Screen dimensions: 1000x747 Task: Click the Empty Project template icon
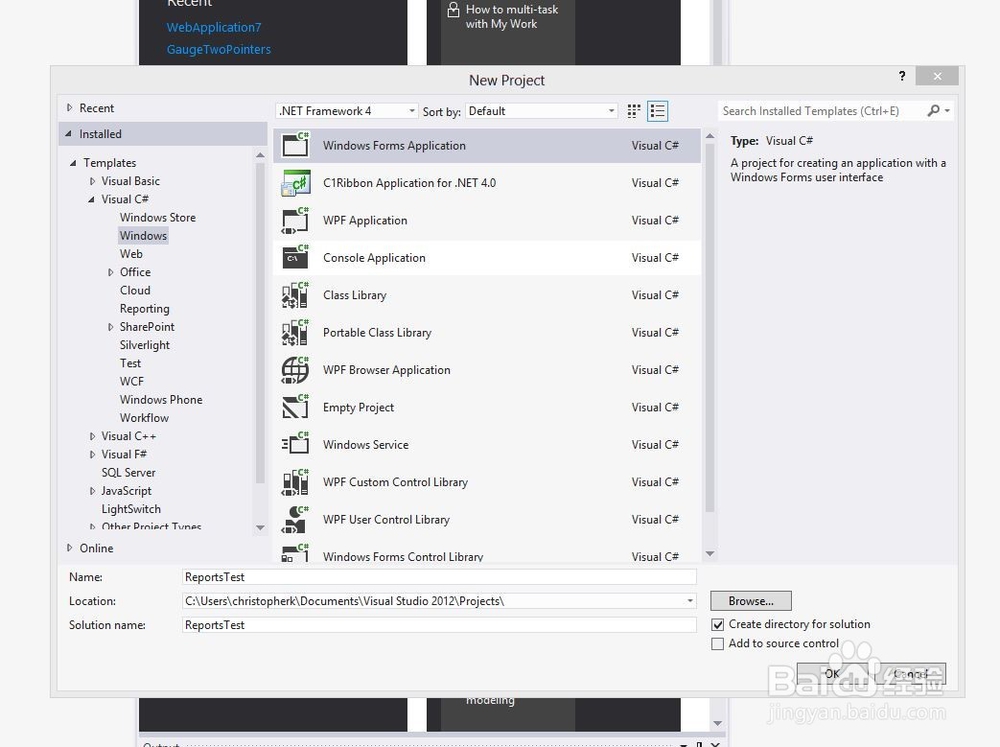point(295,407)
